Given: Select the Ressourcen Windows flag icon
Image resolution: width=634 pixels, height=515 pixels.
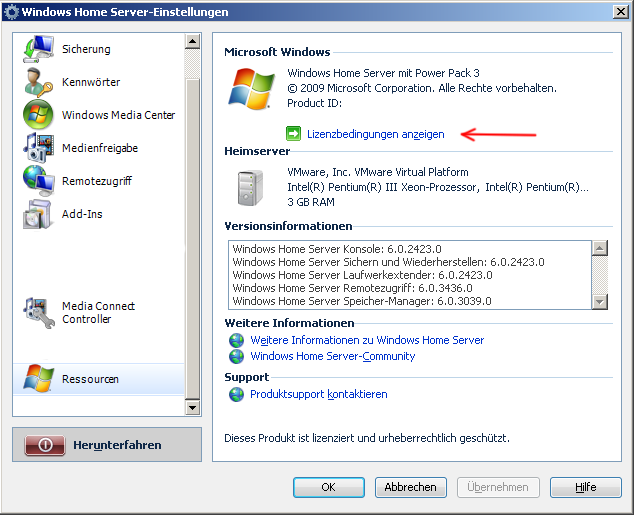Looking at the screenshot, I should [x=38, y=379].
